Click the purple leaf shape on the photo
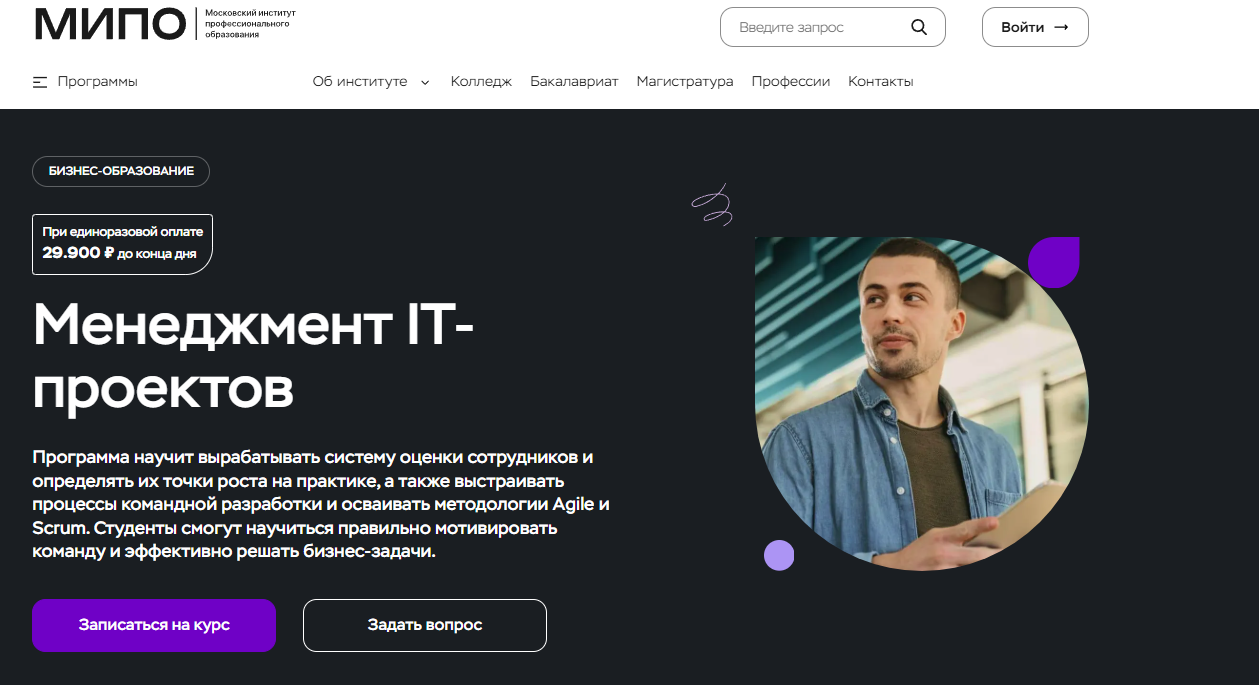 tap(1054, 262)
